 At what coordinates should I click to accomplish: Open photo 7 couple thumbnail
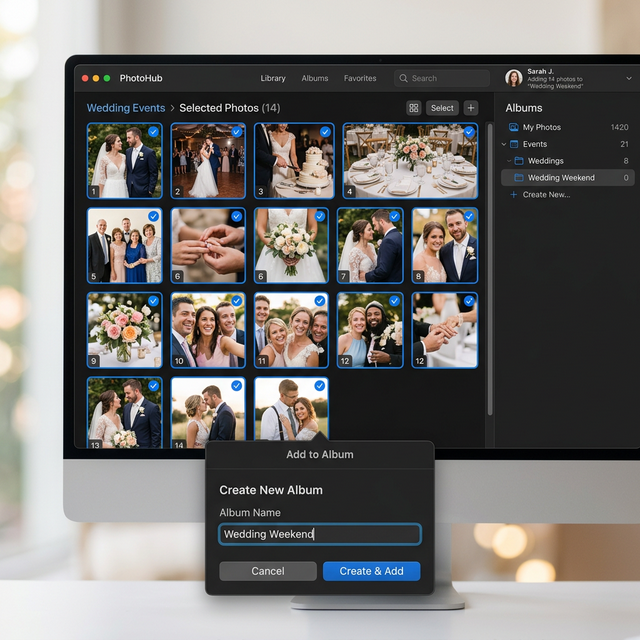[370, 245]
